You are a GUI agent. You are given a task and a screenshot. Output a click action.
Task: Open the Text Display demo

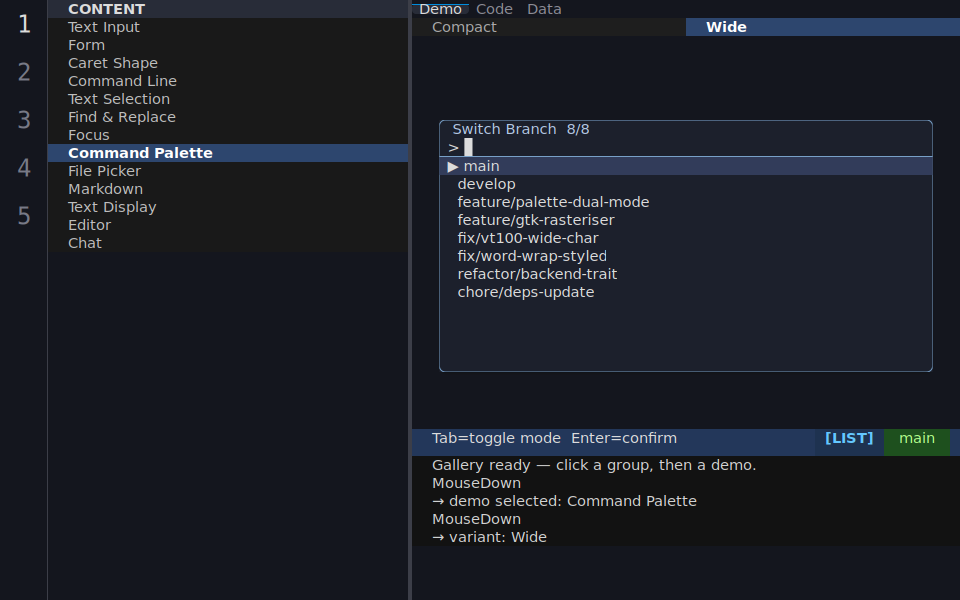pos(228,207)
